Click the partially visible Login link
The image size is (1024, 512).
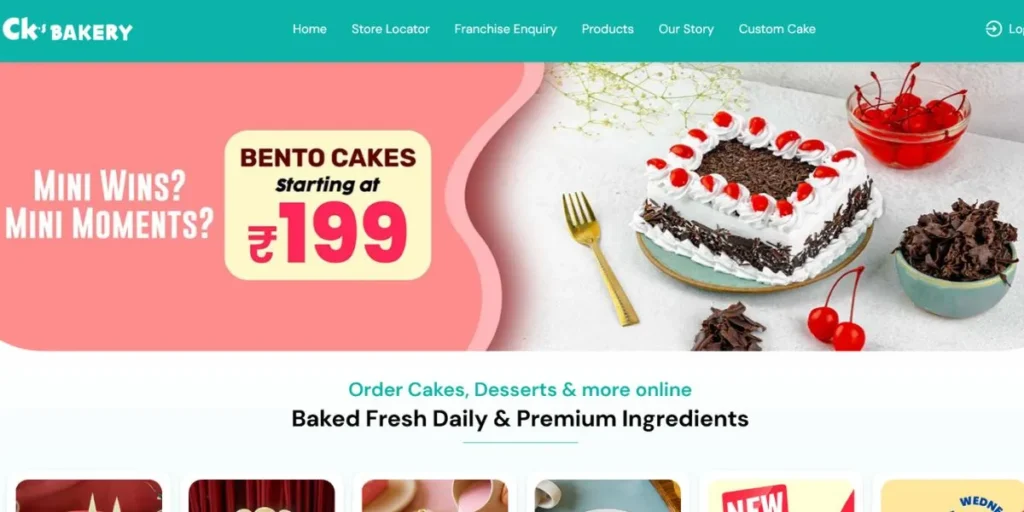[1016, 29]
